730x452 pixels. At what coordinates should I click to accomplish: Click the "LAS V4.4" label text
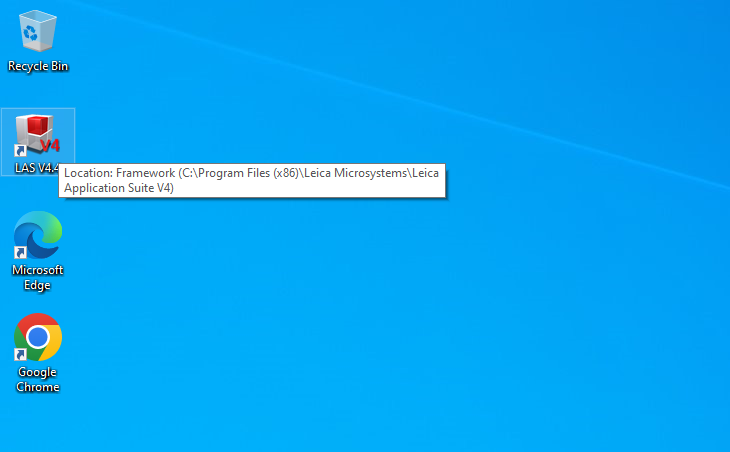click(x=37, y=168)
